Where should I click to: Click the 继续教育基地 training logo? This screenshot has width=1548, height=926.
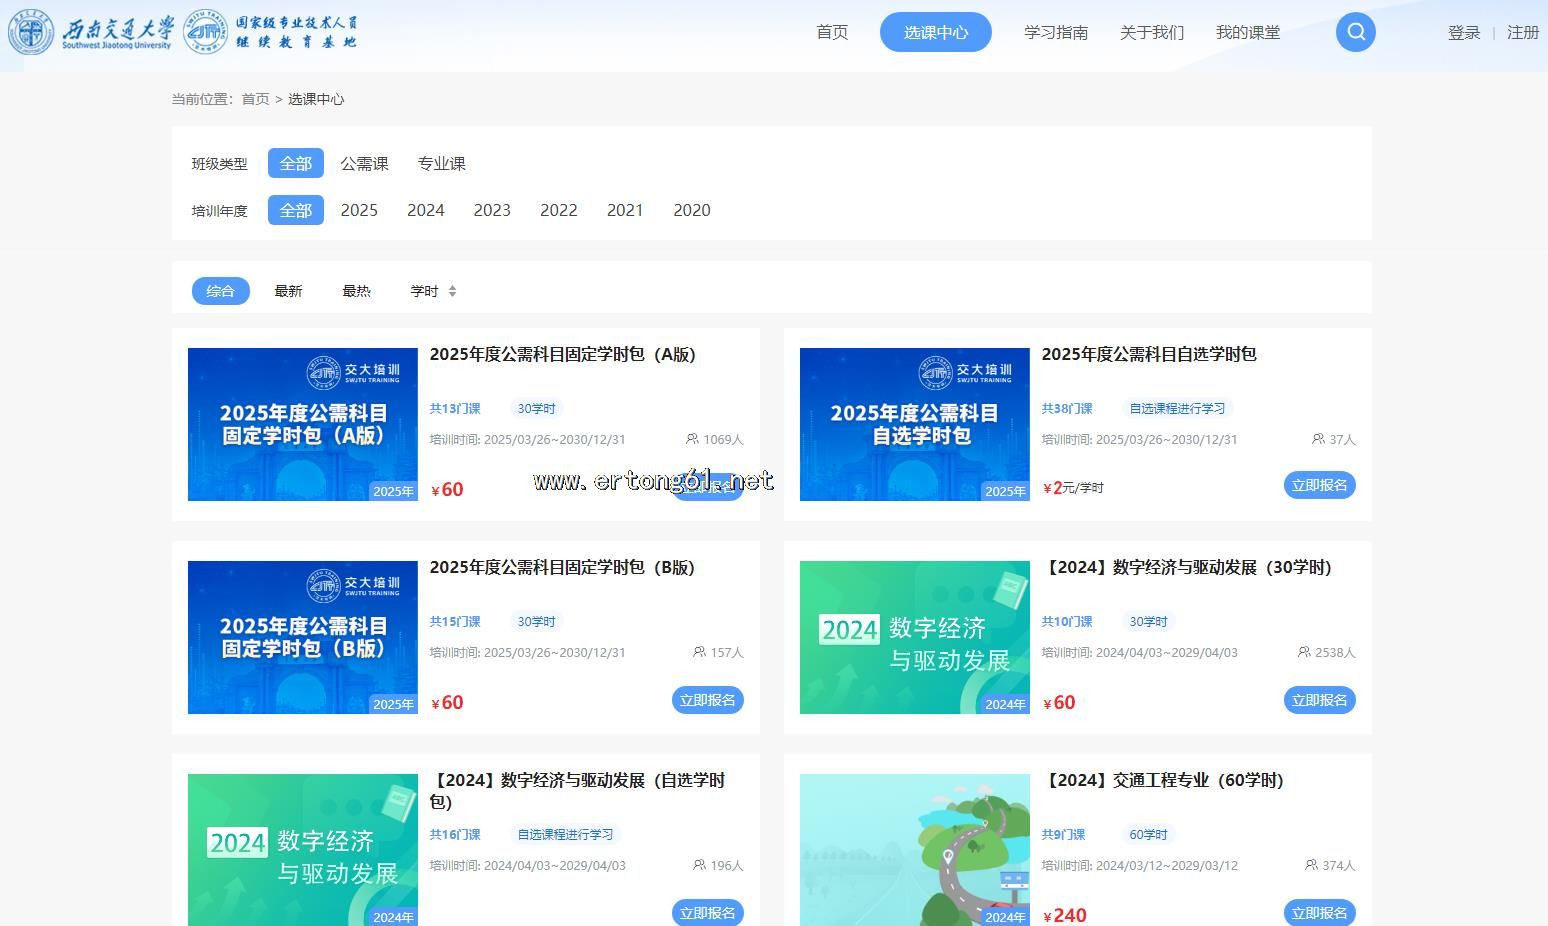[271, 32]
